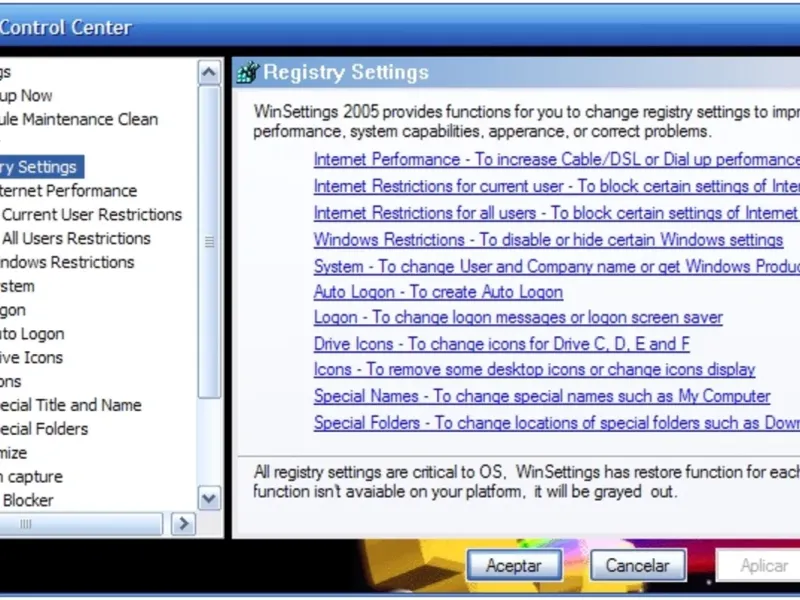Click the Aceptar button
Screen dimensions: 800x600
point(514,565)
